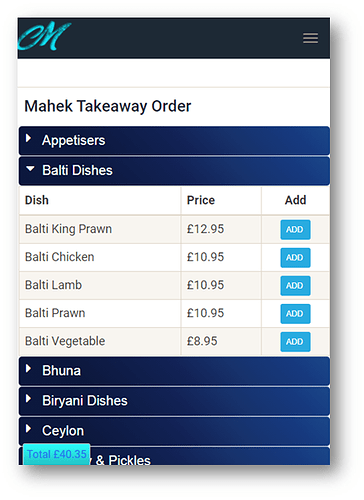Collapse the Balti Dishes section
Viewport: 364px width, 500px height.
pos(174,171)
